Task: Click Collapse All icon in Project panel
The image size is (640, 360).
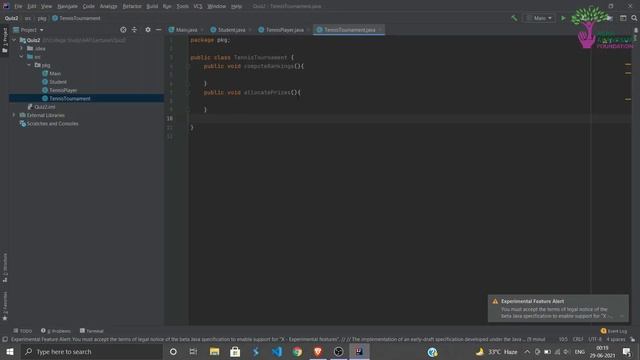Action: [x=134, y=30]
